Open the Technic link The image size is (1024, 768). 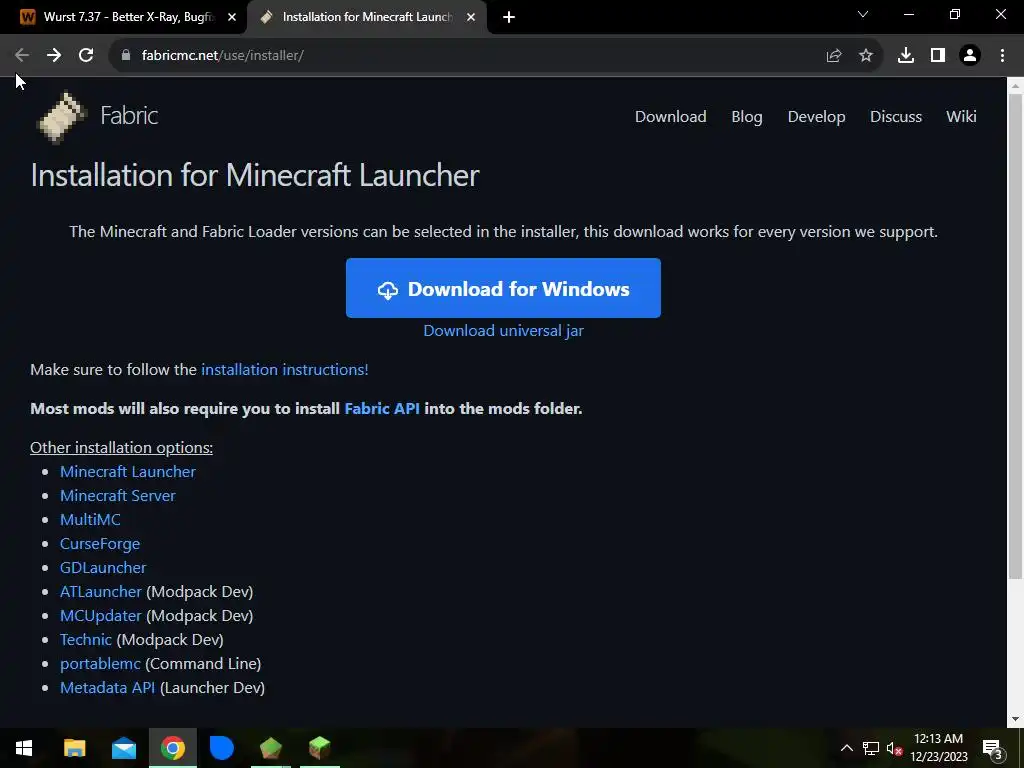(x=86, y=640)
